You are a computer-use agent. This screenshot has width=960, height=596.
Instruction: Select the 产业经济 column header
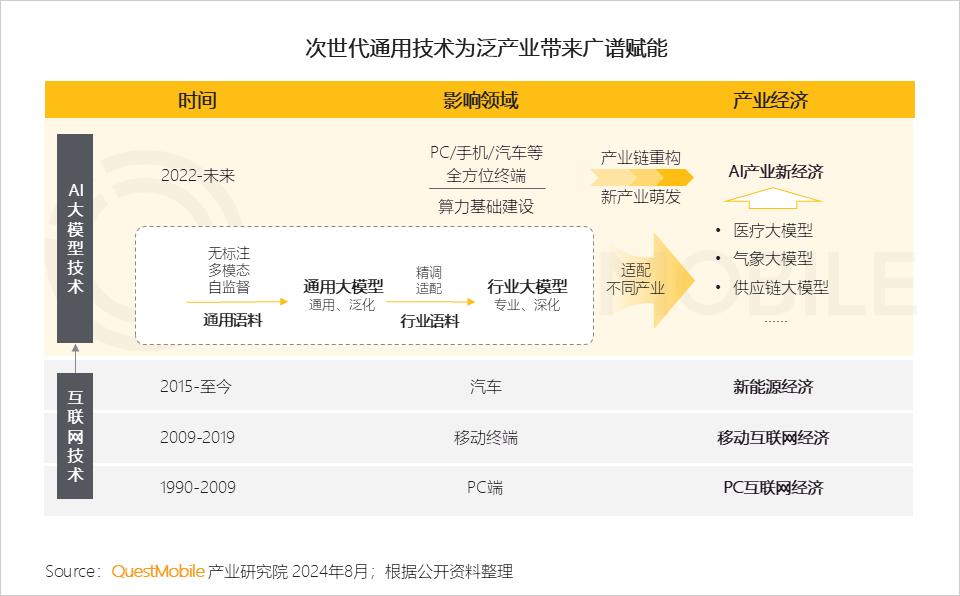771,100
